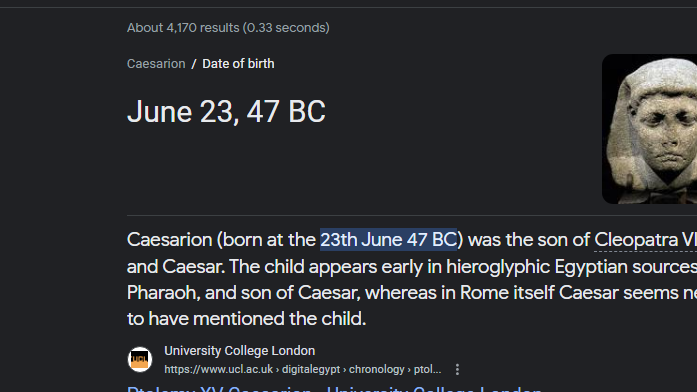
Task: Click the slash separator in the breadcrumb
Action: 194,64
